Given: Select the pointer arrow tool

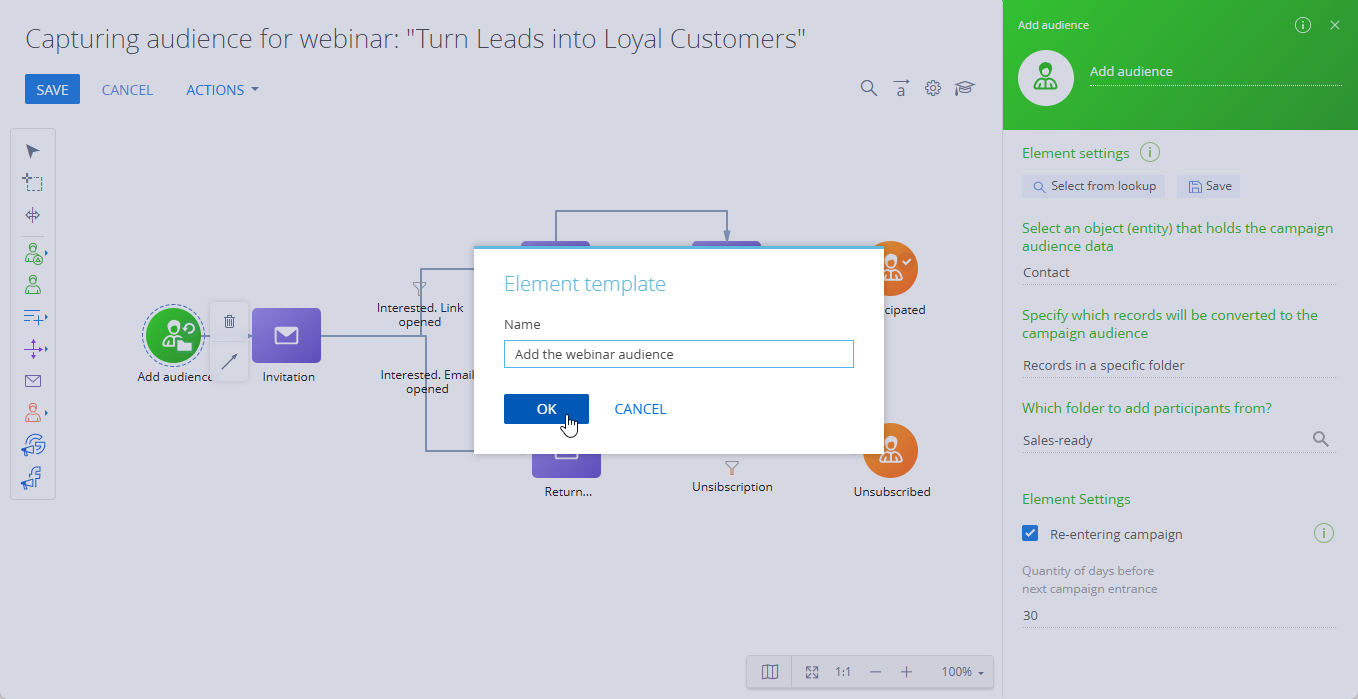Looking at the screenshot, I should (x=33, y=151).
